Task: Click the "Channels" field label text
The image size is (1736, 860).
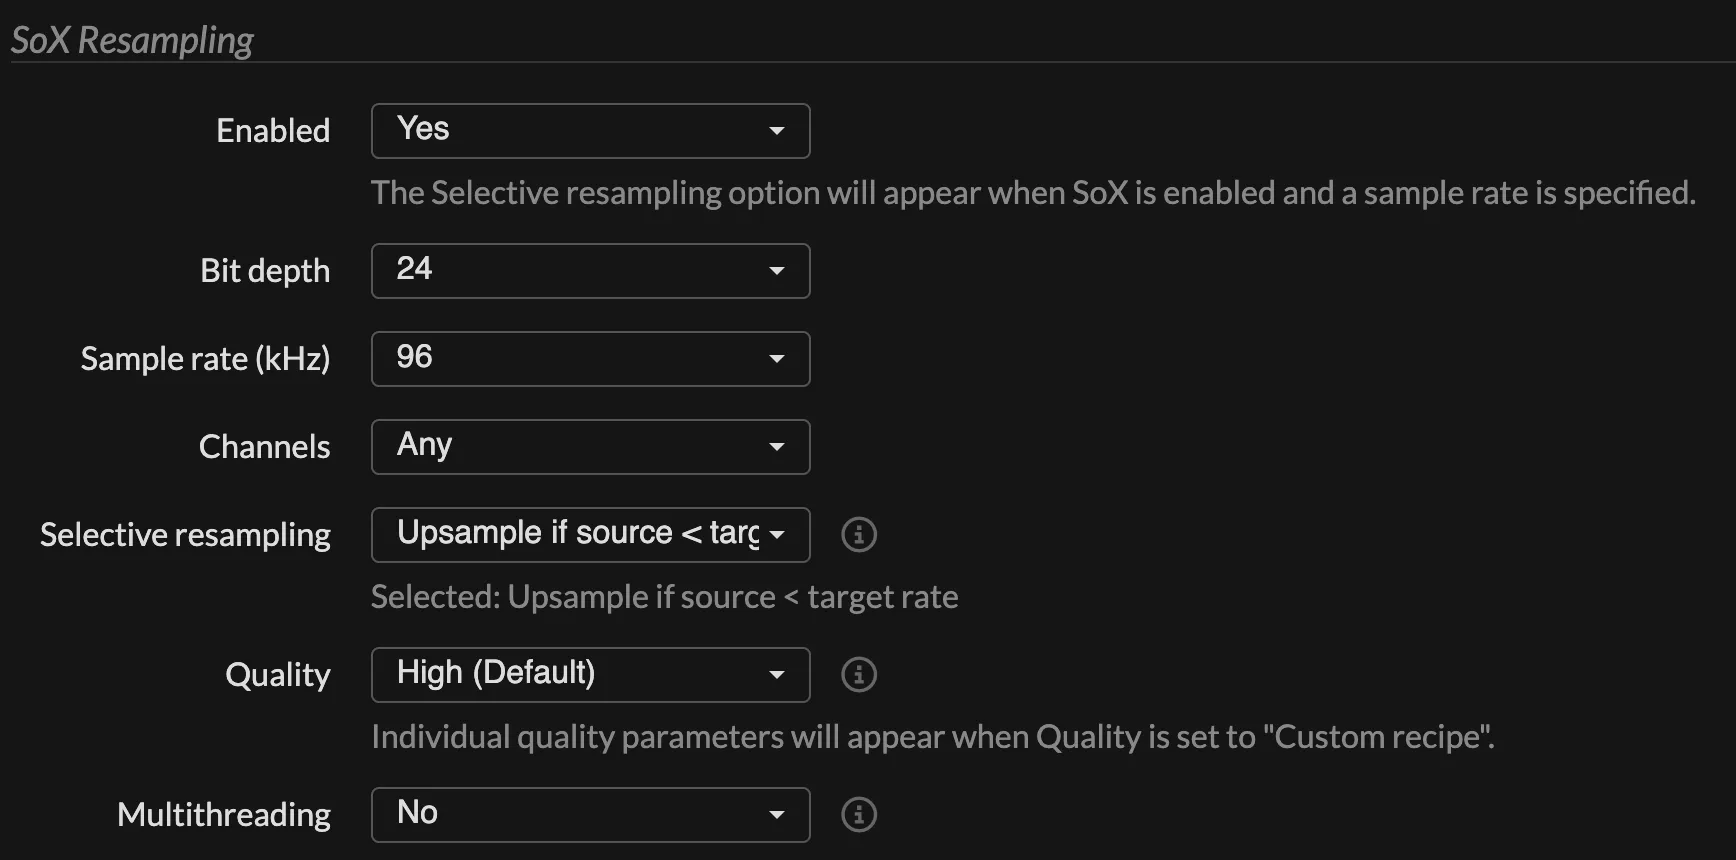Action: pos(264,447)
